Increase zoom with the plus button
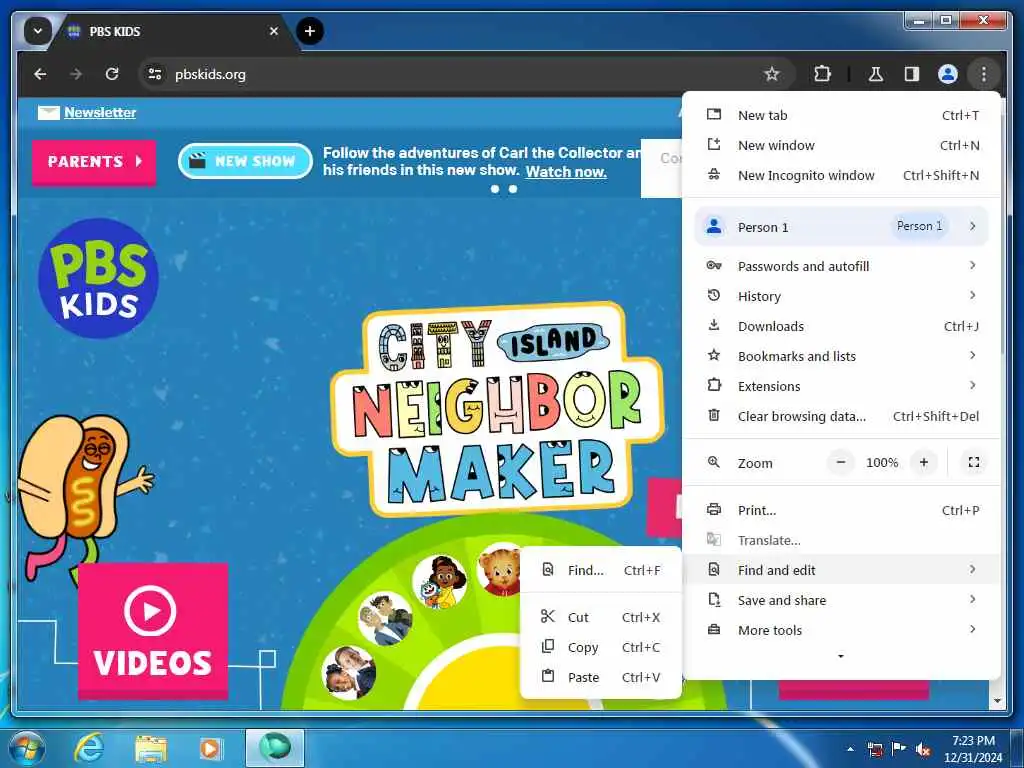 point(923,462)
